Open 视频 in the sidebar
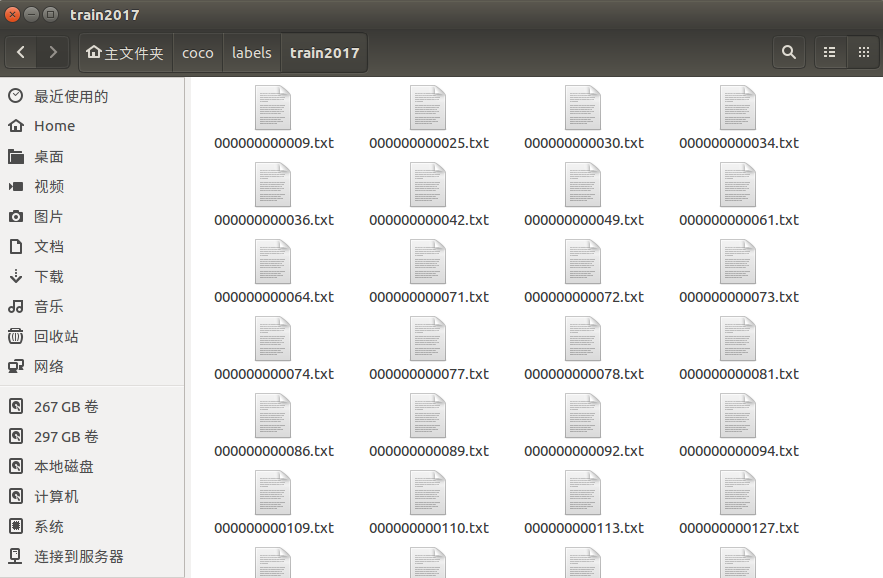This screenshot has height=578, width=883. pos(92,186)
